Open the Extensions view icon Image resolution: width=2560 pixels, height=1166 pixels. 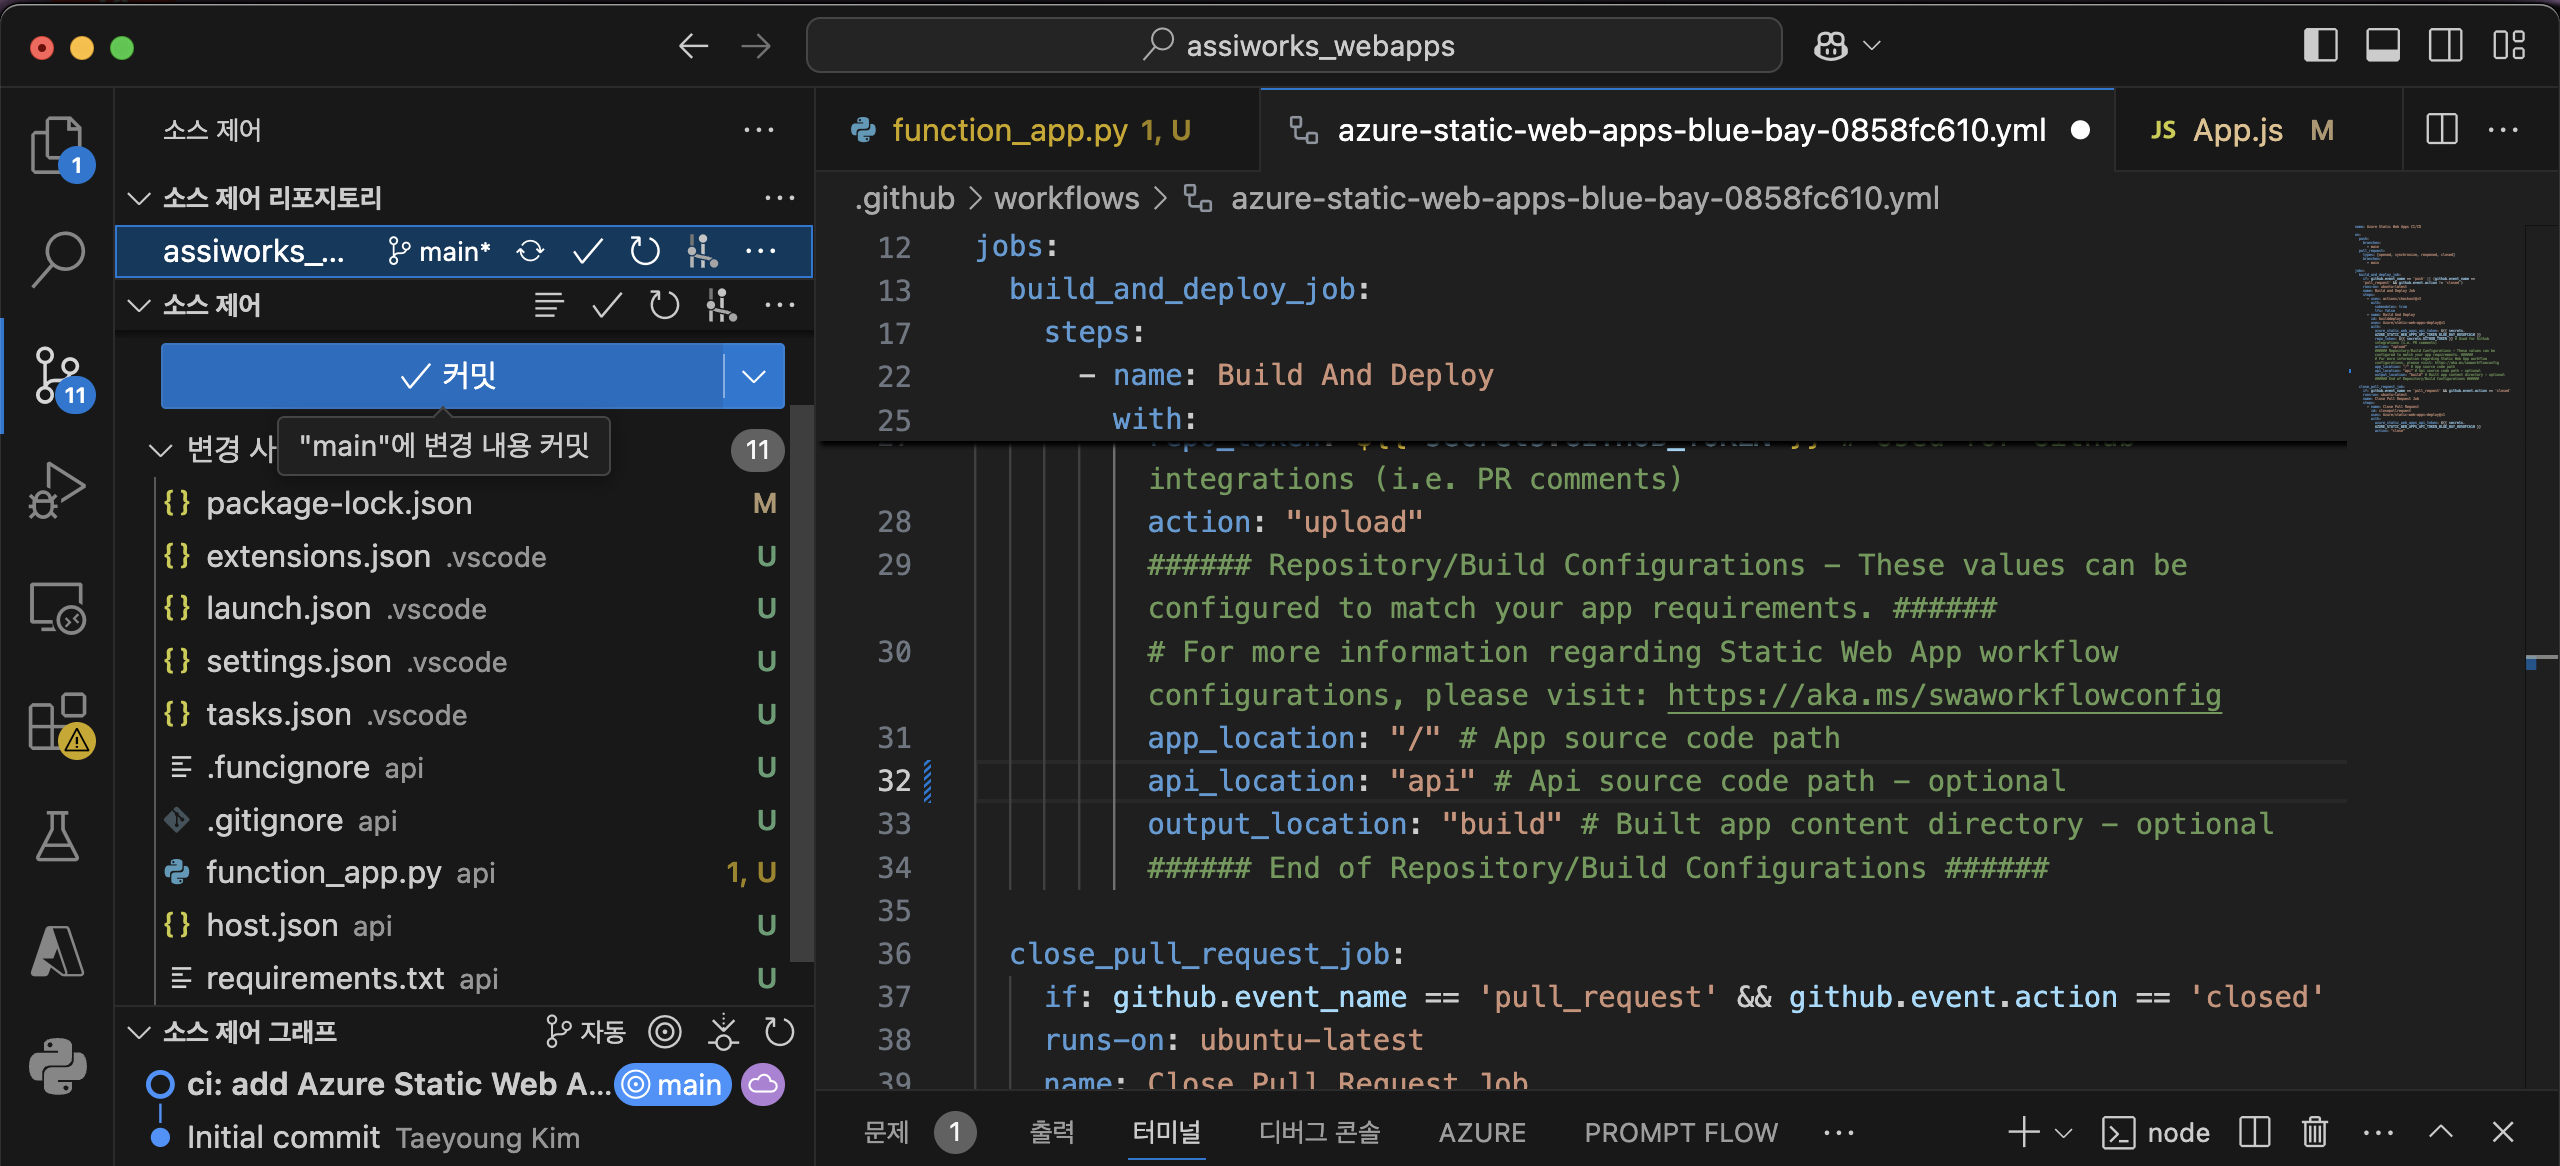coord(57,722)
